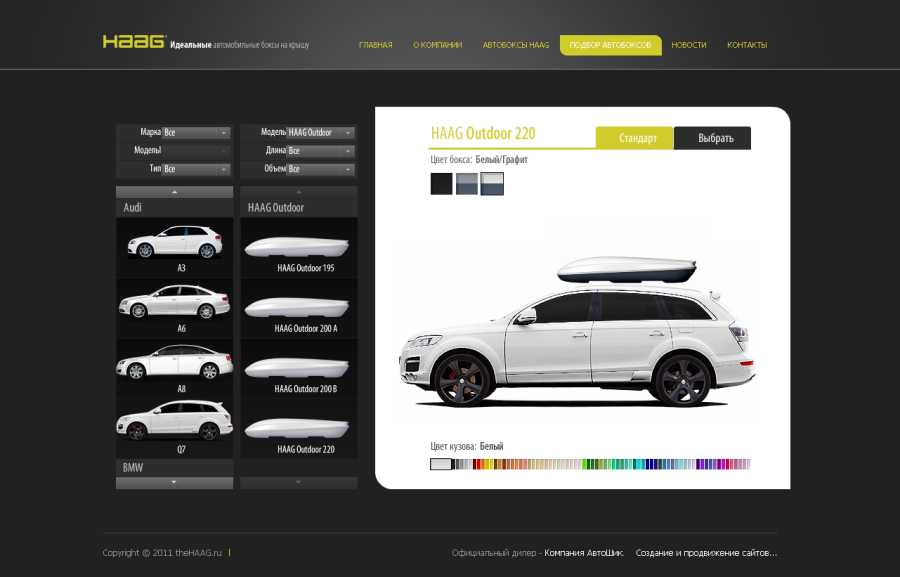Open the АВТОБОКСЫ HAAG menu item
Image resolution: width=900 pixels, height=577 pixels.
[515, 45]
